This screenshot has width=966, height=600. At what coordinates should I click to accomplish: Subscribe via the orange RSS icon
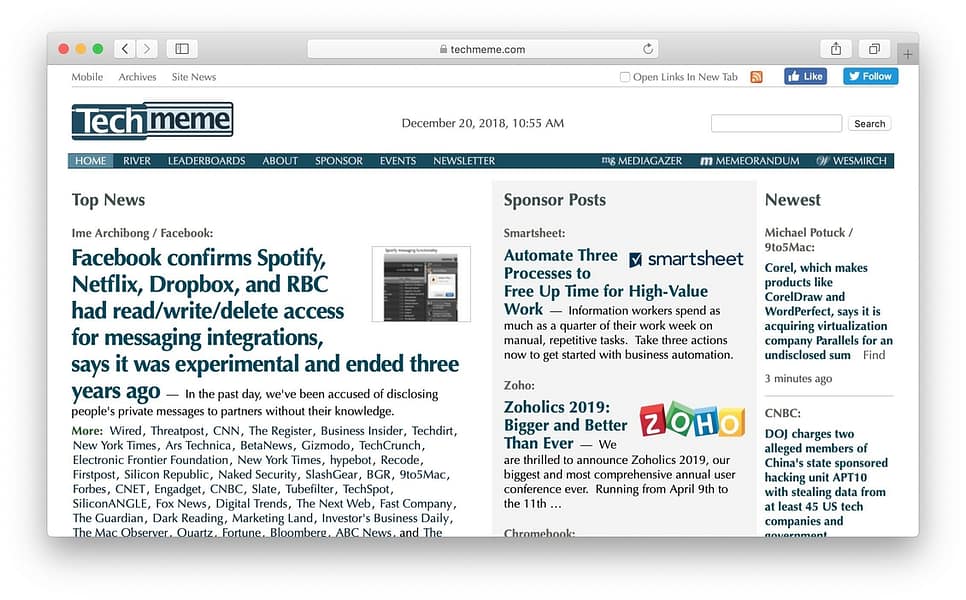(x=757, y=76)
